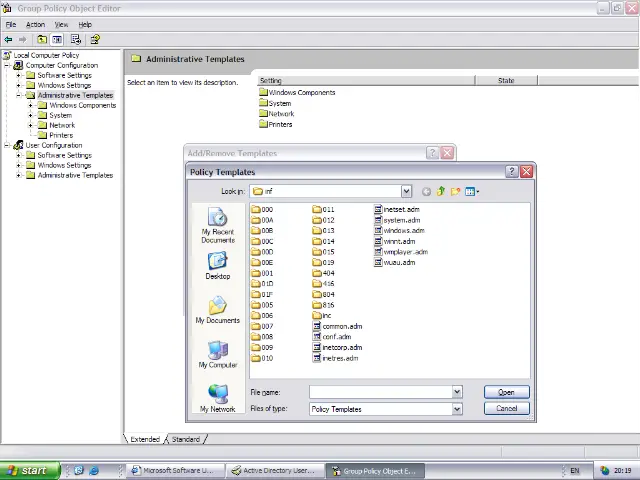Switch to the Standard tab
This screenshot has width=640, height=480.
point(186,439)
